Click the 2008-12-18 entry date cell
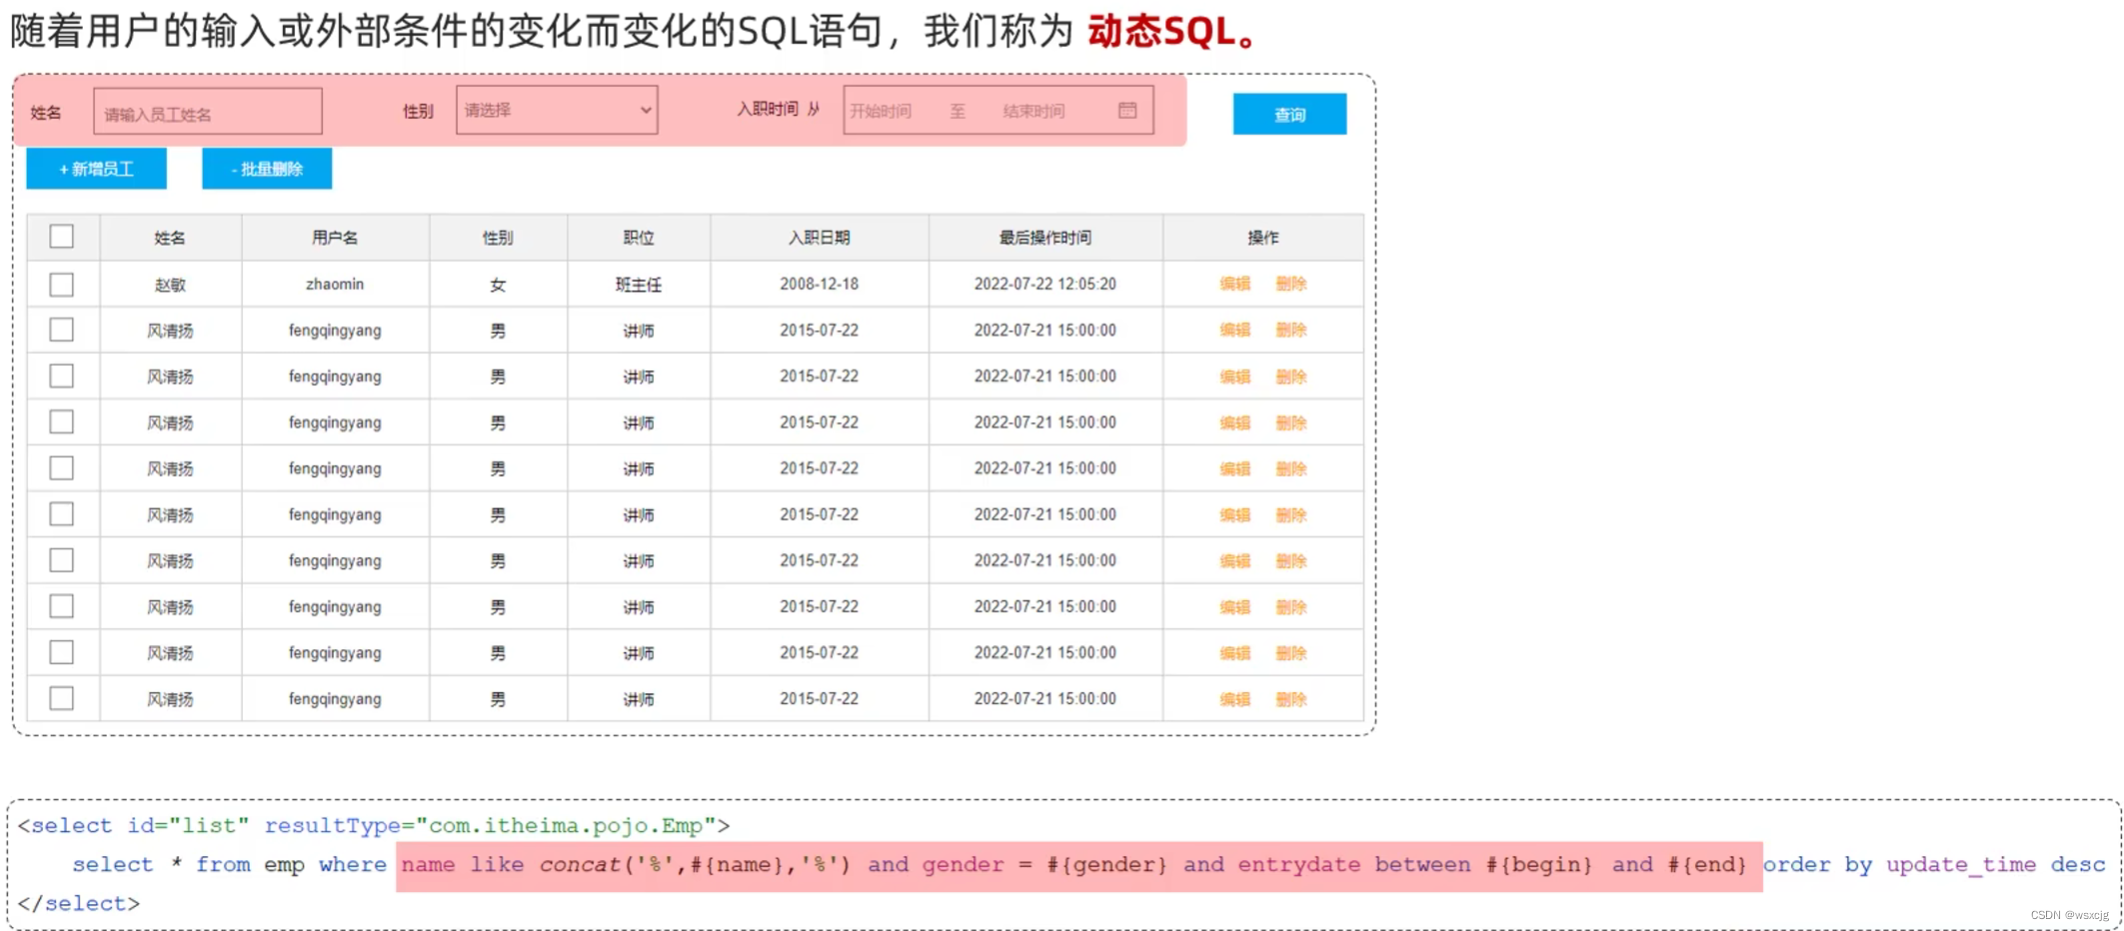 point(819,284)
